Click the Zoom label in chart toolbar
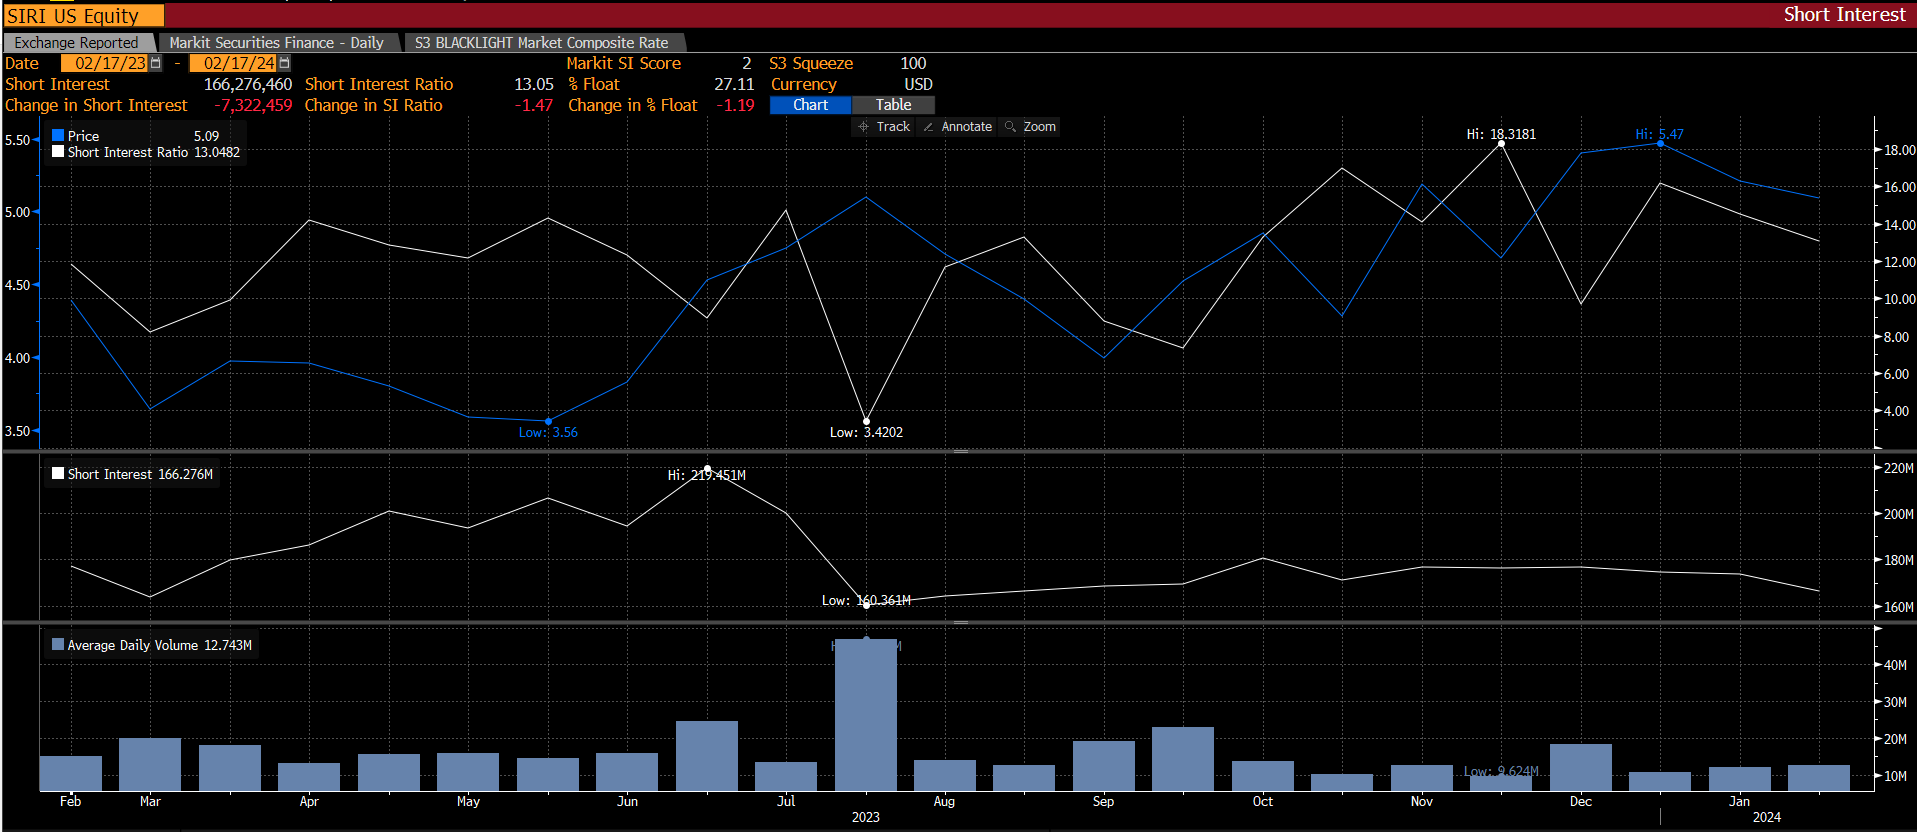Image resolution: width=1917 pixels, height=832 pixels. [1039, 127]
